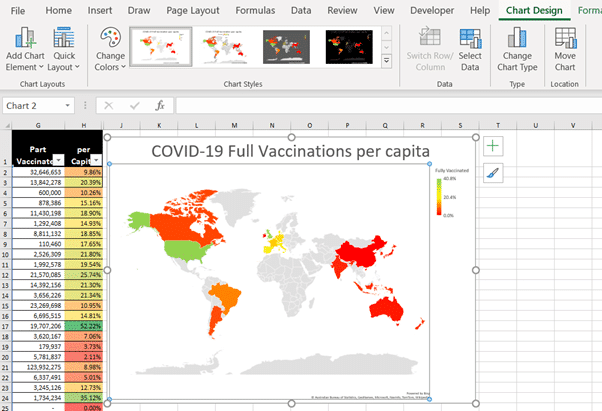This screenshot has width=602, height=411.
Task: Click cell showing 9.86%
Action: tap(84, 172)
